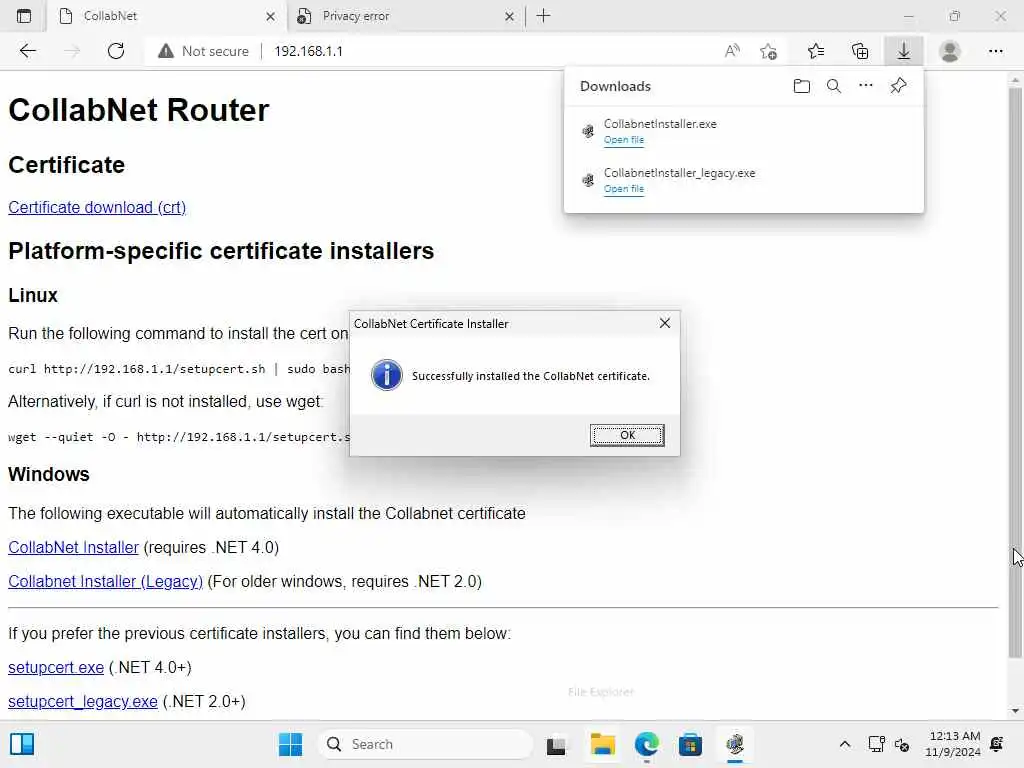Close the Privacy error tab
The height and width of the screenshot is (768, 1024).
(509, 16)
